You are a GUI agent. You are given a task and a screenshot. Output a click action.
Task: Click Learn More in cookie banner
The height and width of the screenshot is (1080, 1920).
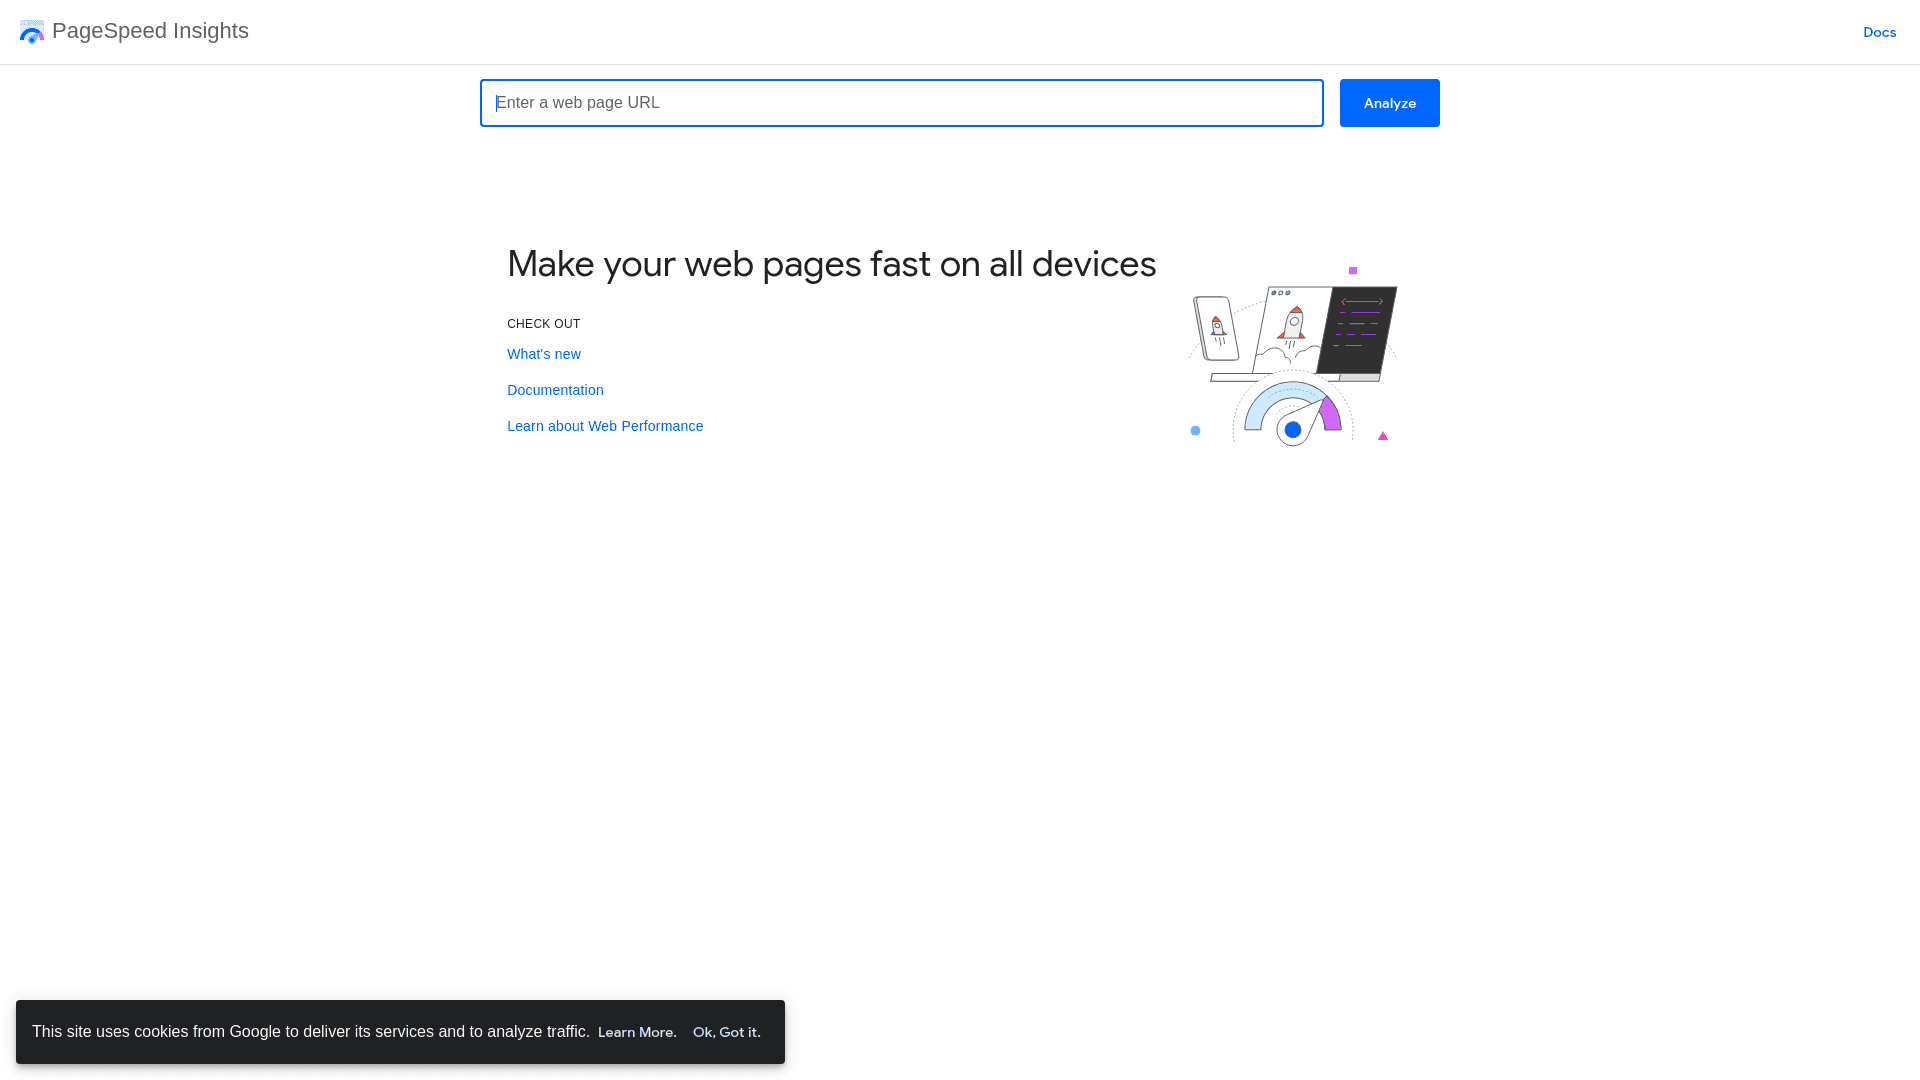pyautogui.click(x=637, y=1032)
